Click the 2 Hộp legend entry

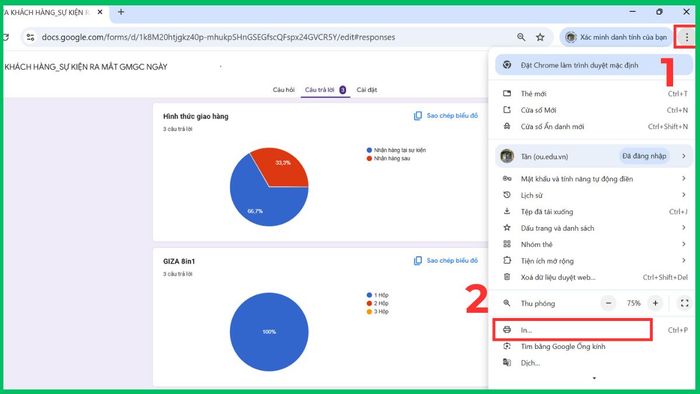[x=377, y=303]
